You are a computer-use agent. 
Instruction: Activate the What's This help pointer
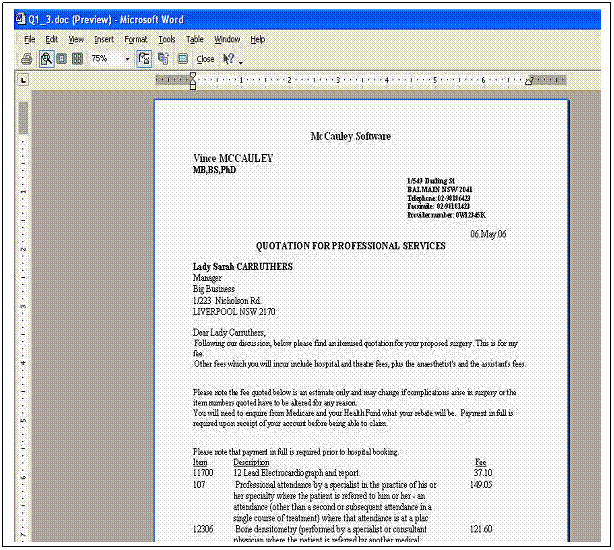click(x=228, y=59)
